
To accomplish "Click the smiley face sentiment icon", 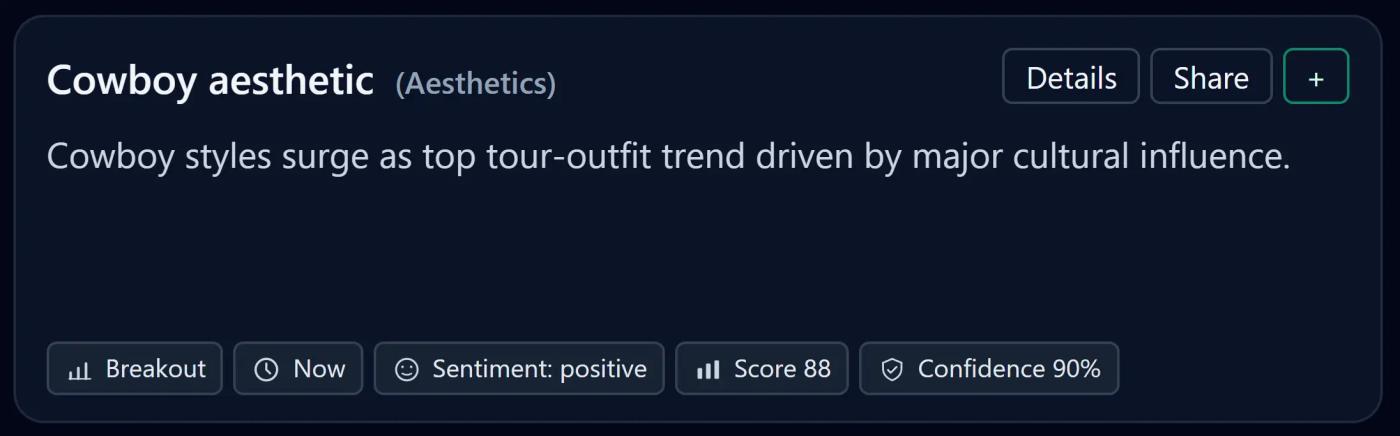I will click(x=406, y=370).
